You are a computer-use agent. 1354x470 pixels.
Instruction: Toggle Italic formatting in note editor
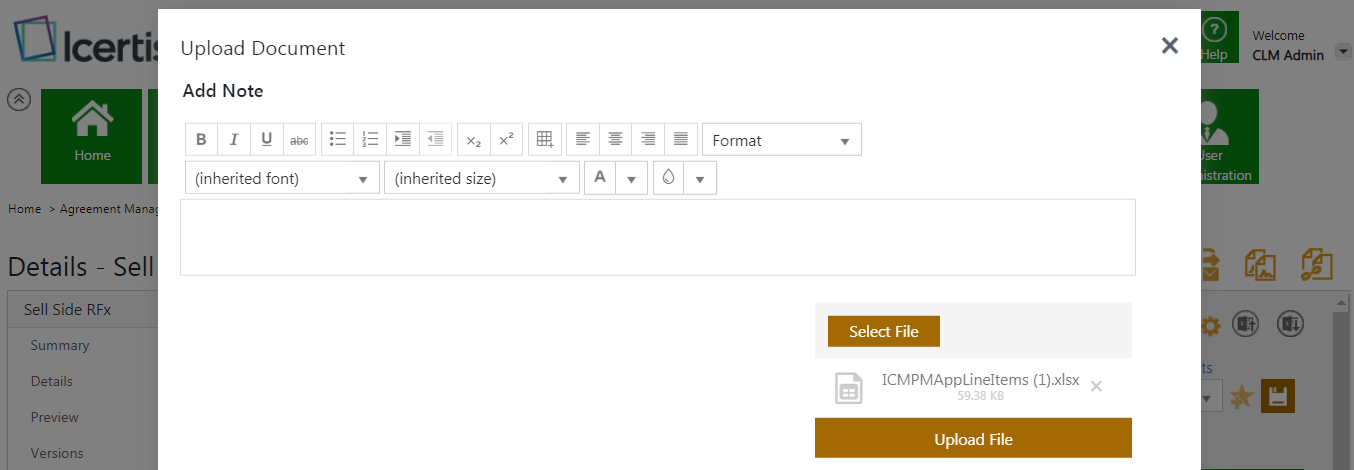[x=234, y=140]
